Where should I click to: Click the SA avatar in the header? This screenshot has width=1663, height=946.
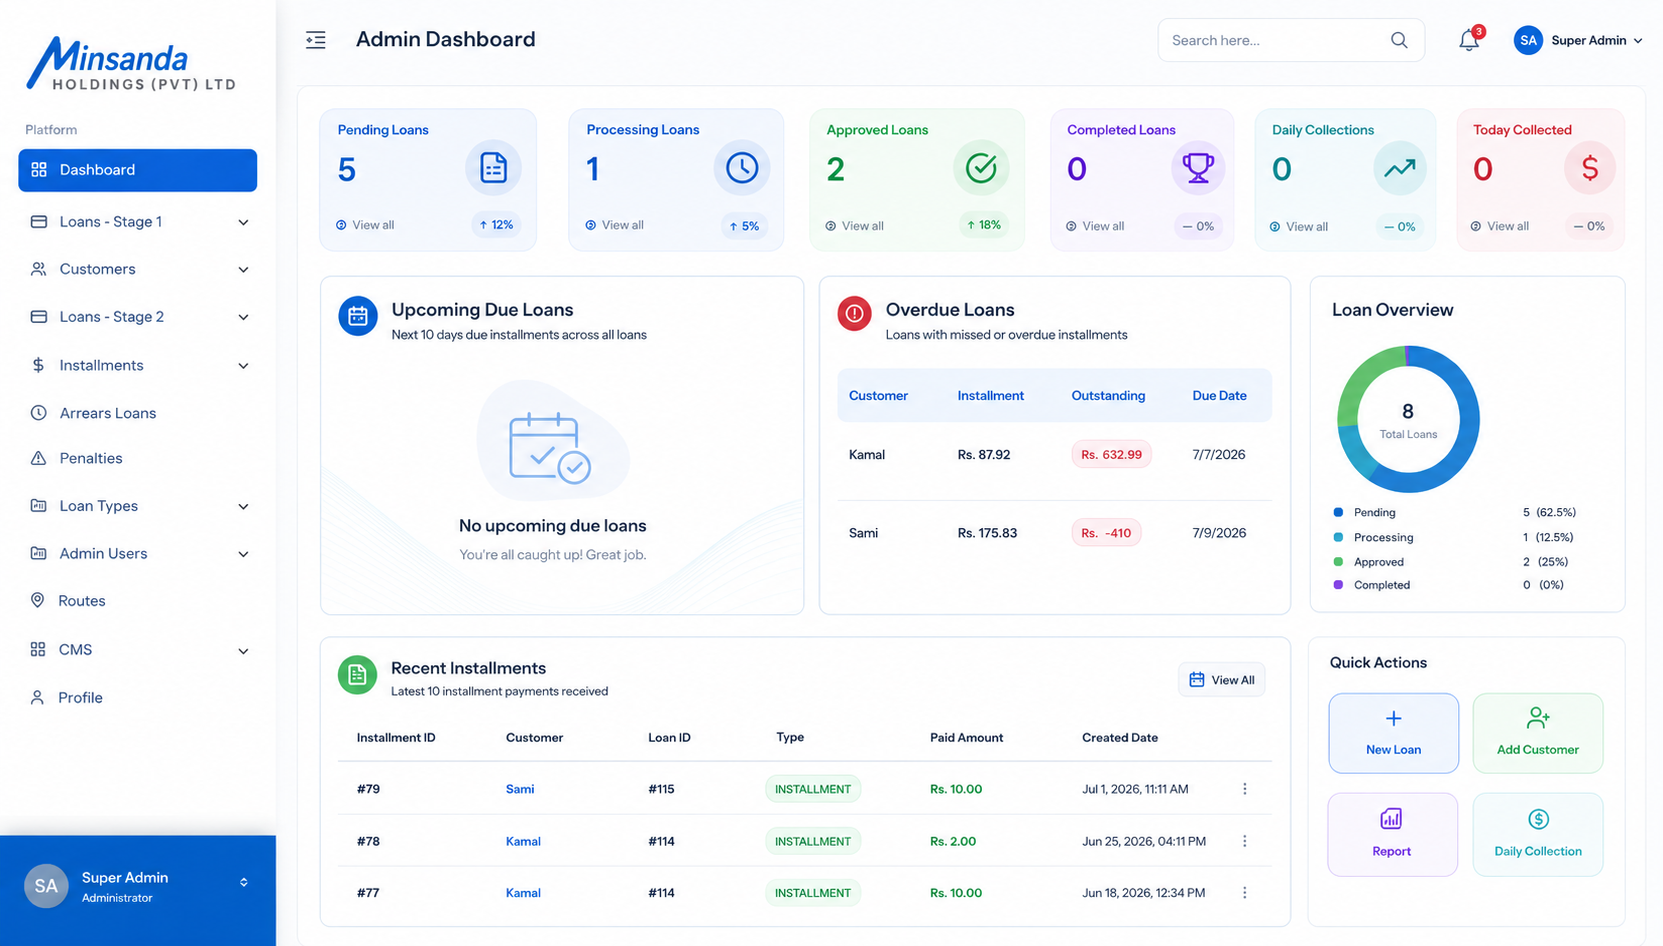(x=1528, y=40)
